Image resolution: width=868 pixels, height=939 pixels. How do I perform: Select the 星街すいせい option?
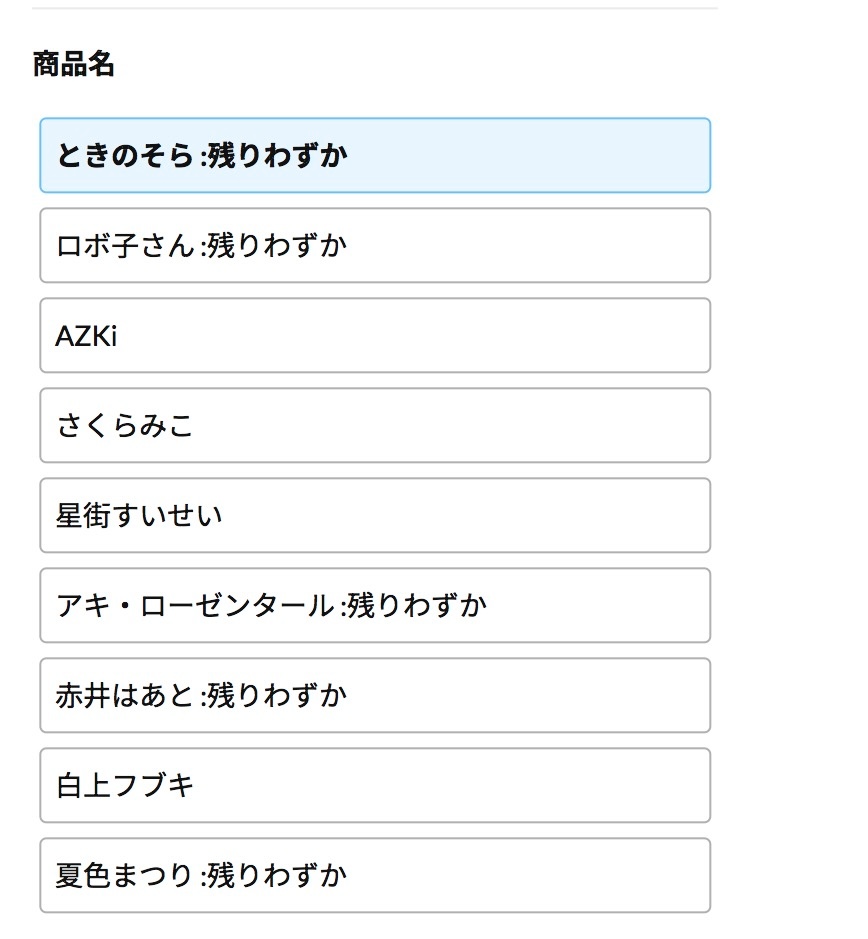tap(375, 515)
